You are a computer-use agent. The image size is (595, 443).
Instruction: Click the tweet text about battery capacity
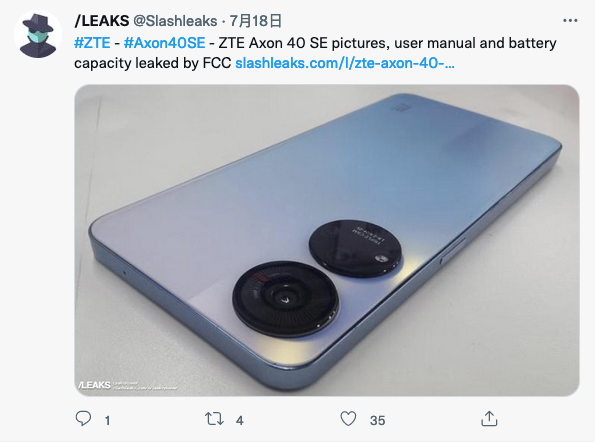pos(315,53)
